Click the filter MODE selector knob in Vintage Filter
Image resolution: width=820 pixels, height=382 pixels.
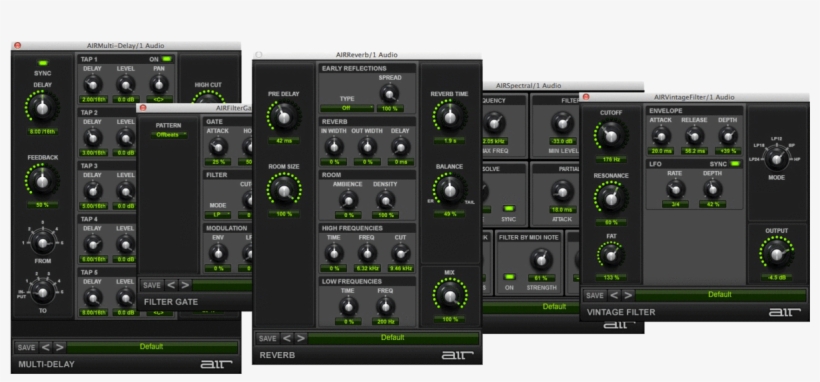(777, 158)
